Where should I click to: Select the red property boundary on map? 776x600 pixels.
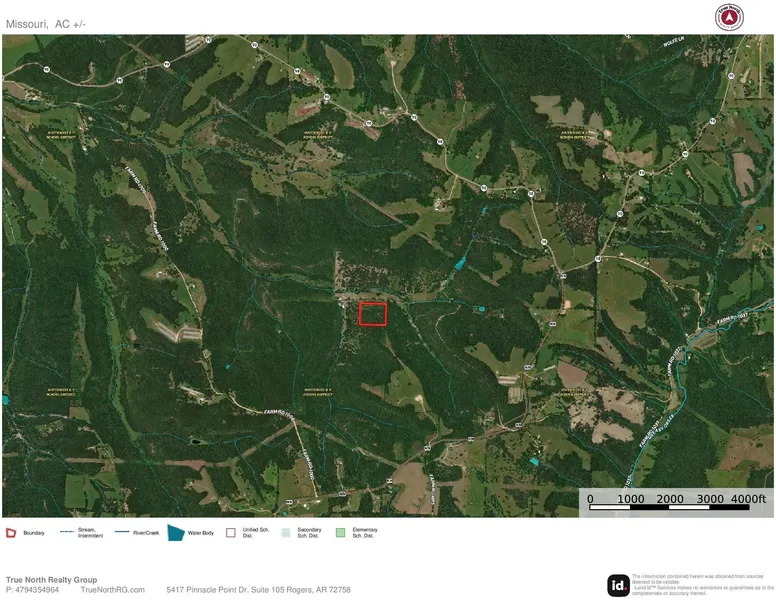[373, 314]
